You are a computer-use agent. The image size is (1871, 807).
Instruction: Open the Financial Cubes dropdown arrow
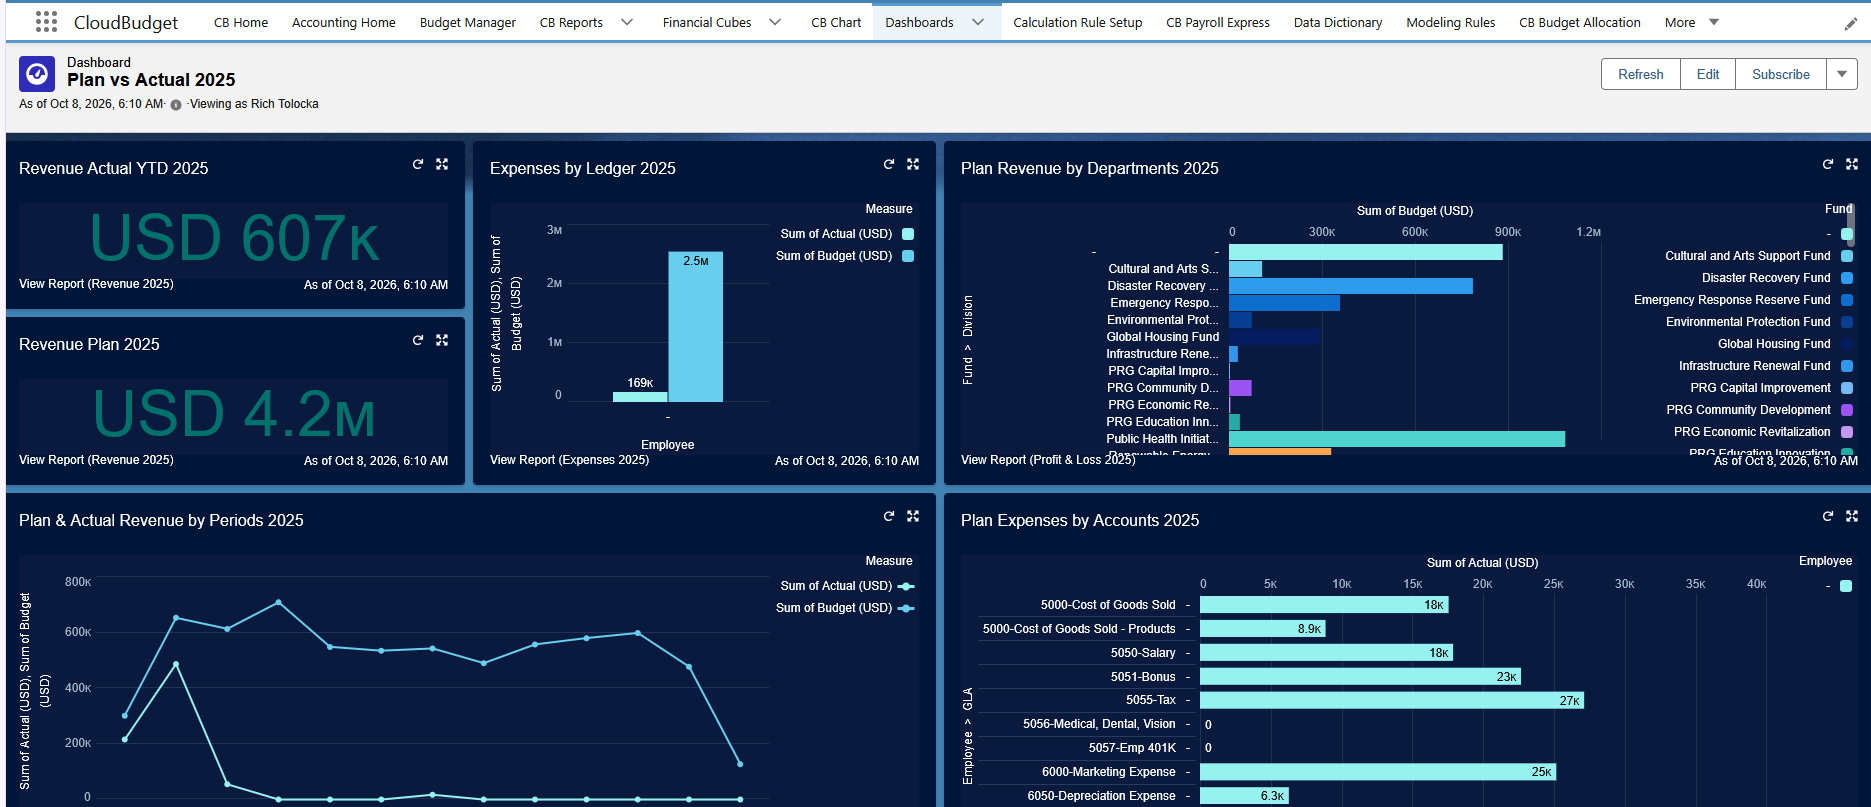[775, 22]
